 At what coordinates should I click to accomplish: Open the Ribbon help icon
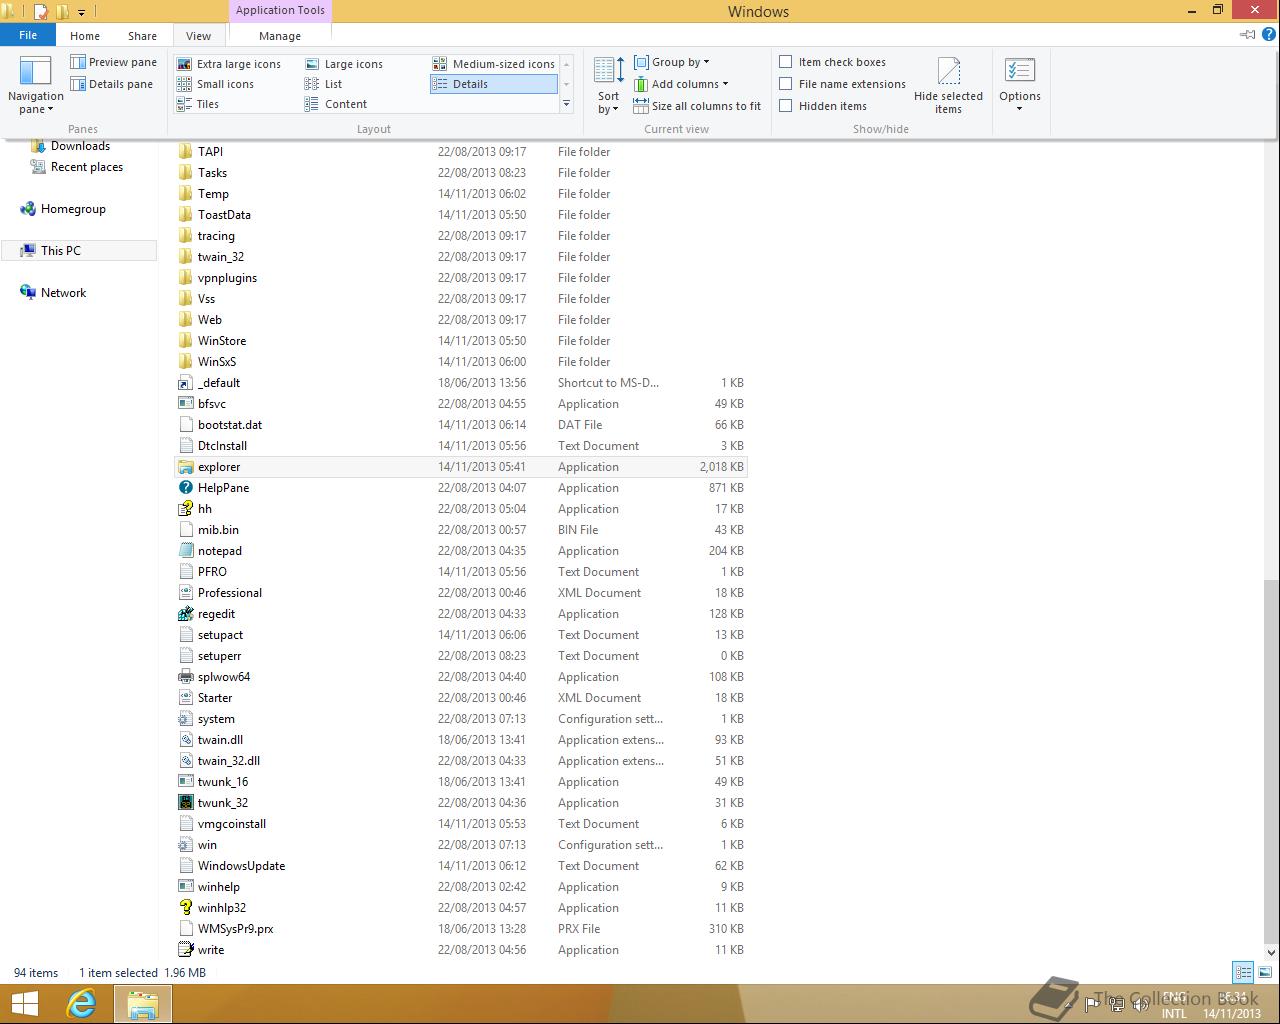[1270, 35]
